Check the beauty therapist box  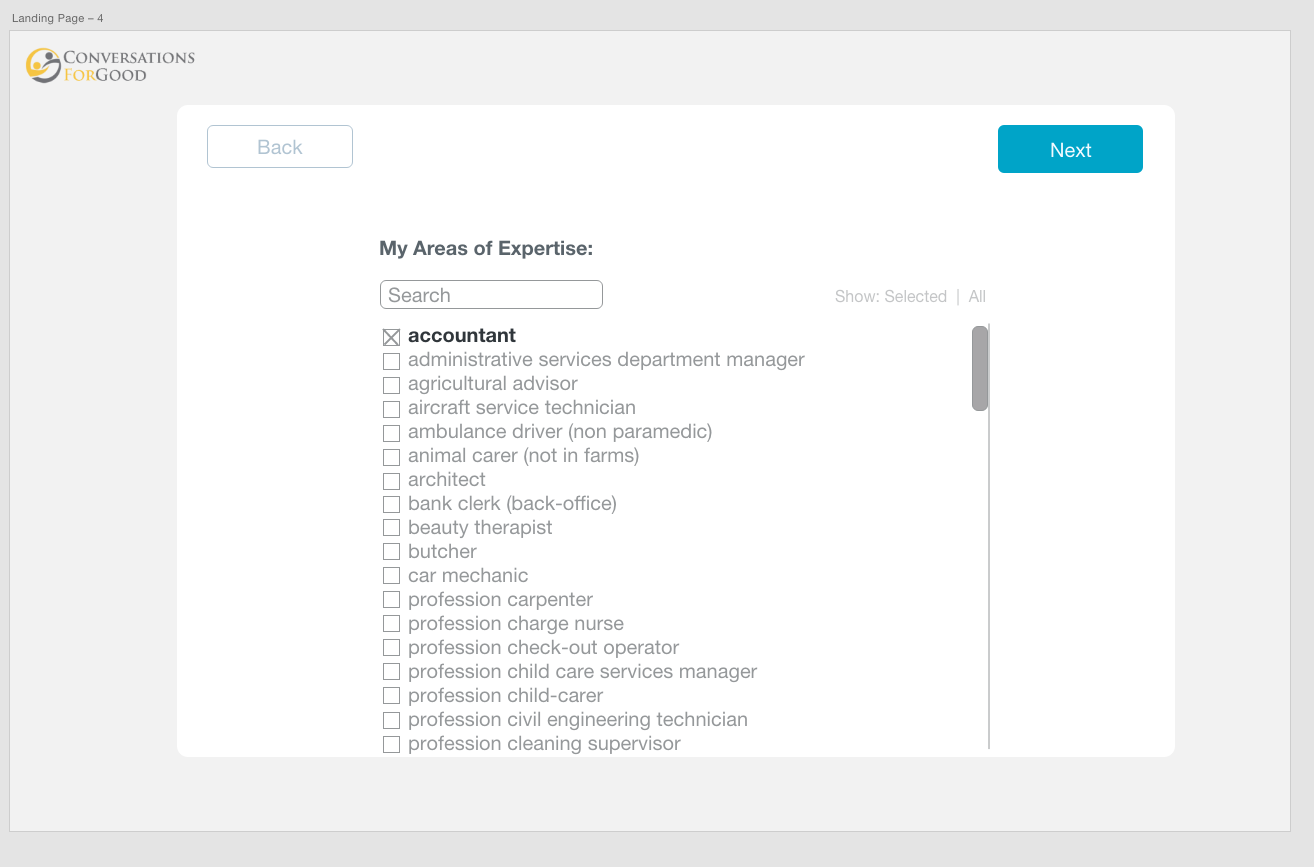[x=392, y=529]
